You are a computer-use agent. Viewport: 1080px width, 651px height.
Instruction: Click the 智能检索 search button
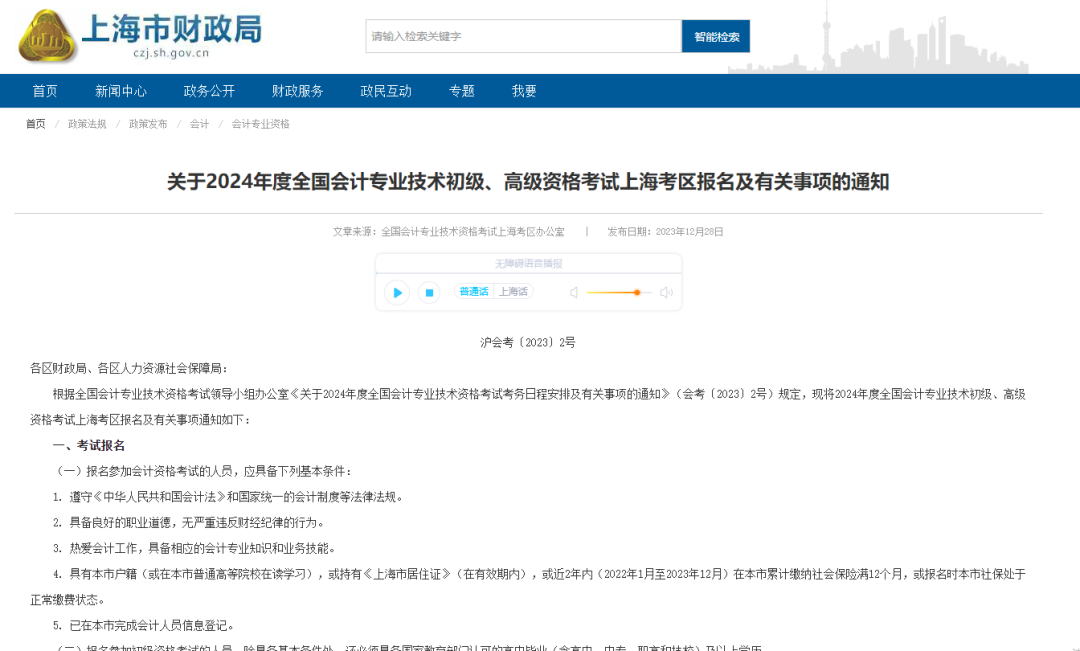715,35
